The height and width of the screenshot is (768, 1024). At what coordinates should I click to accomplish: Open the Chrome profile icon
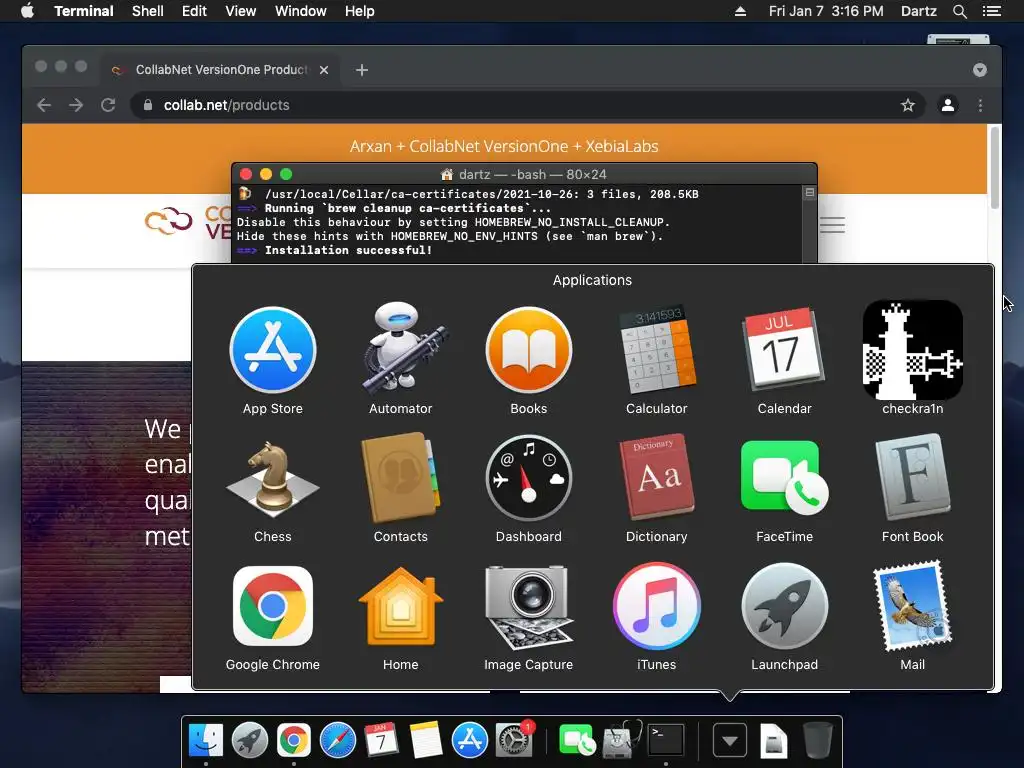tap(948, 105)
